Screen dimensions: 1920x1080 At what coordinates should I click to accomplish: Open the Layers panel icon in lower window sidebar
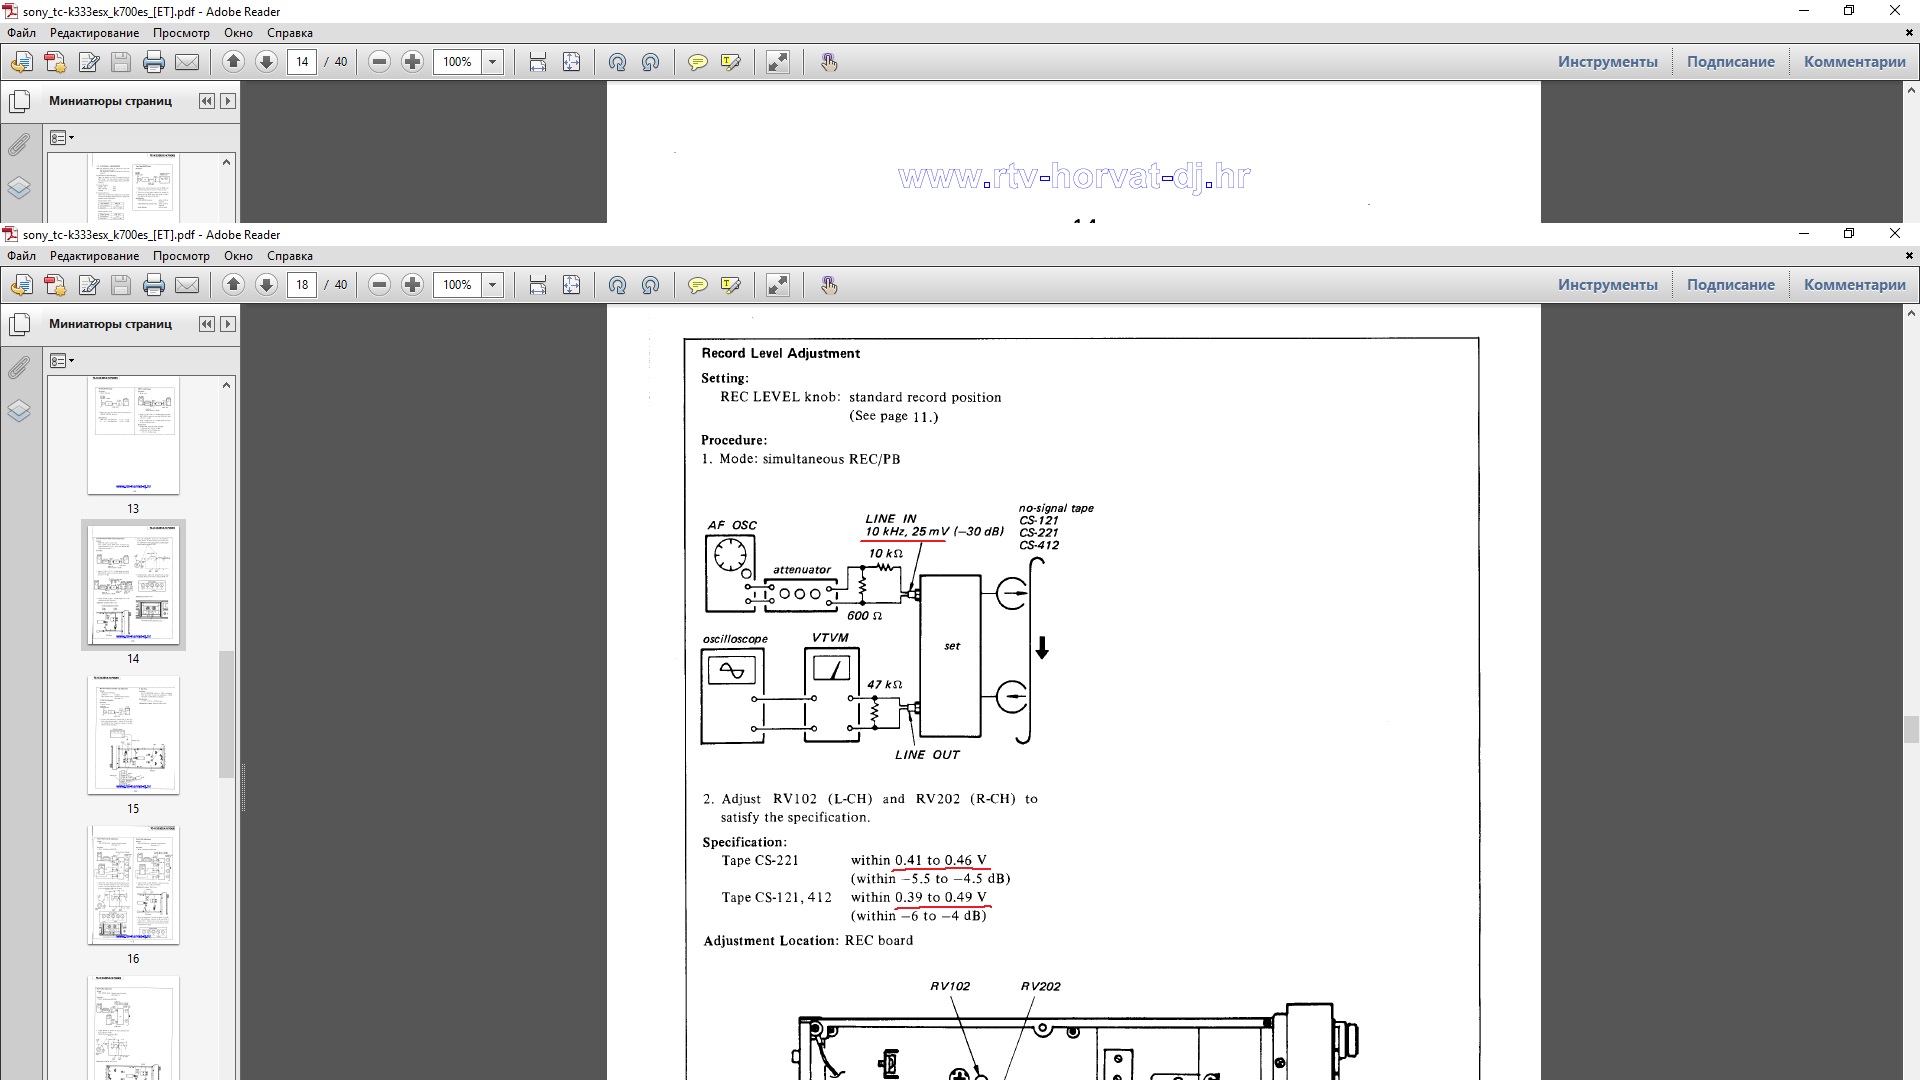(x=19, y=411)
